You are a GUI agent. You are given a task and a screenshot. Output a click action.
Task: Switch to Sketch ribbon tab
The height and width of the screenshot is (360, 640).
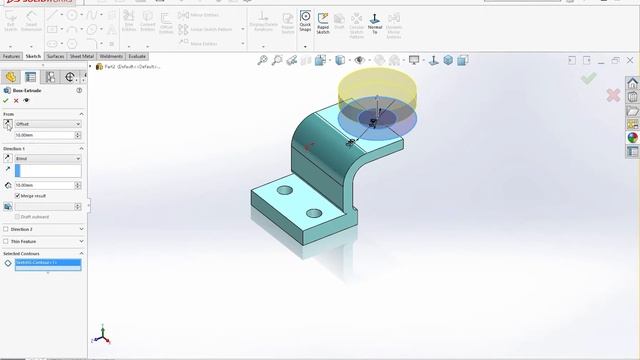coord(33,56)
